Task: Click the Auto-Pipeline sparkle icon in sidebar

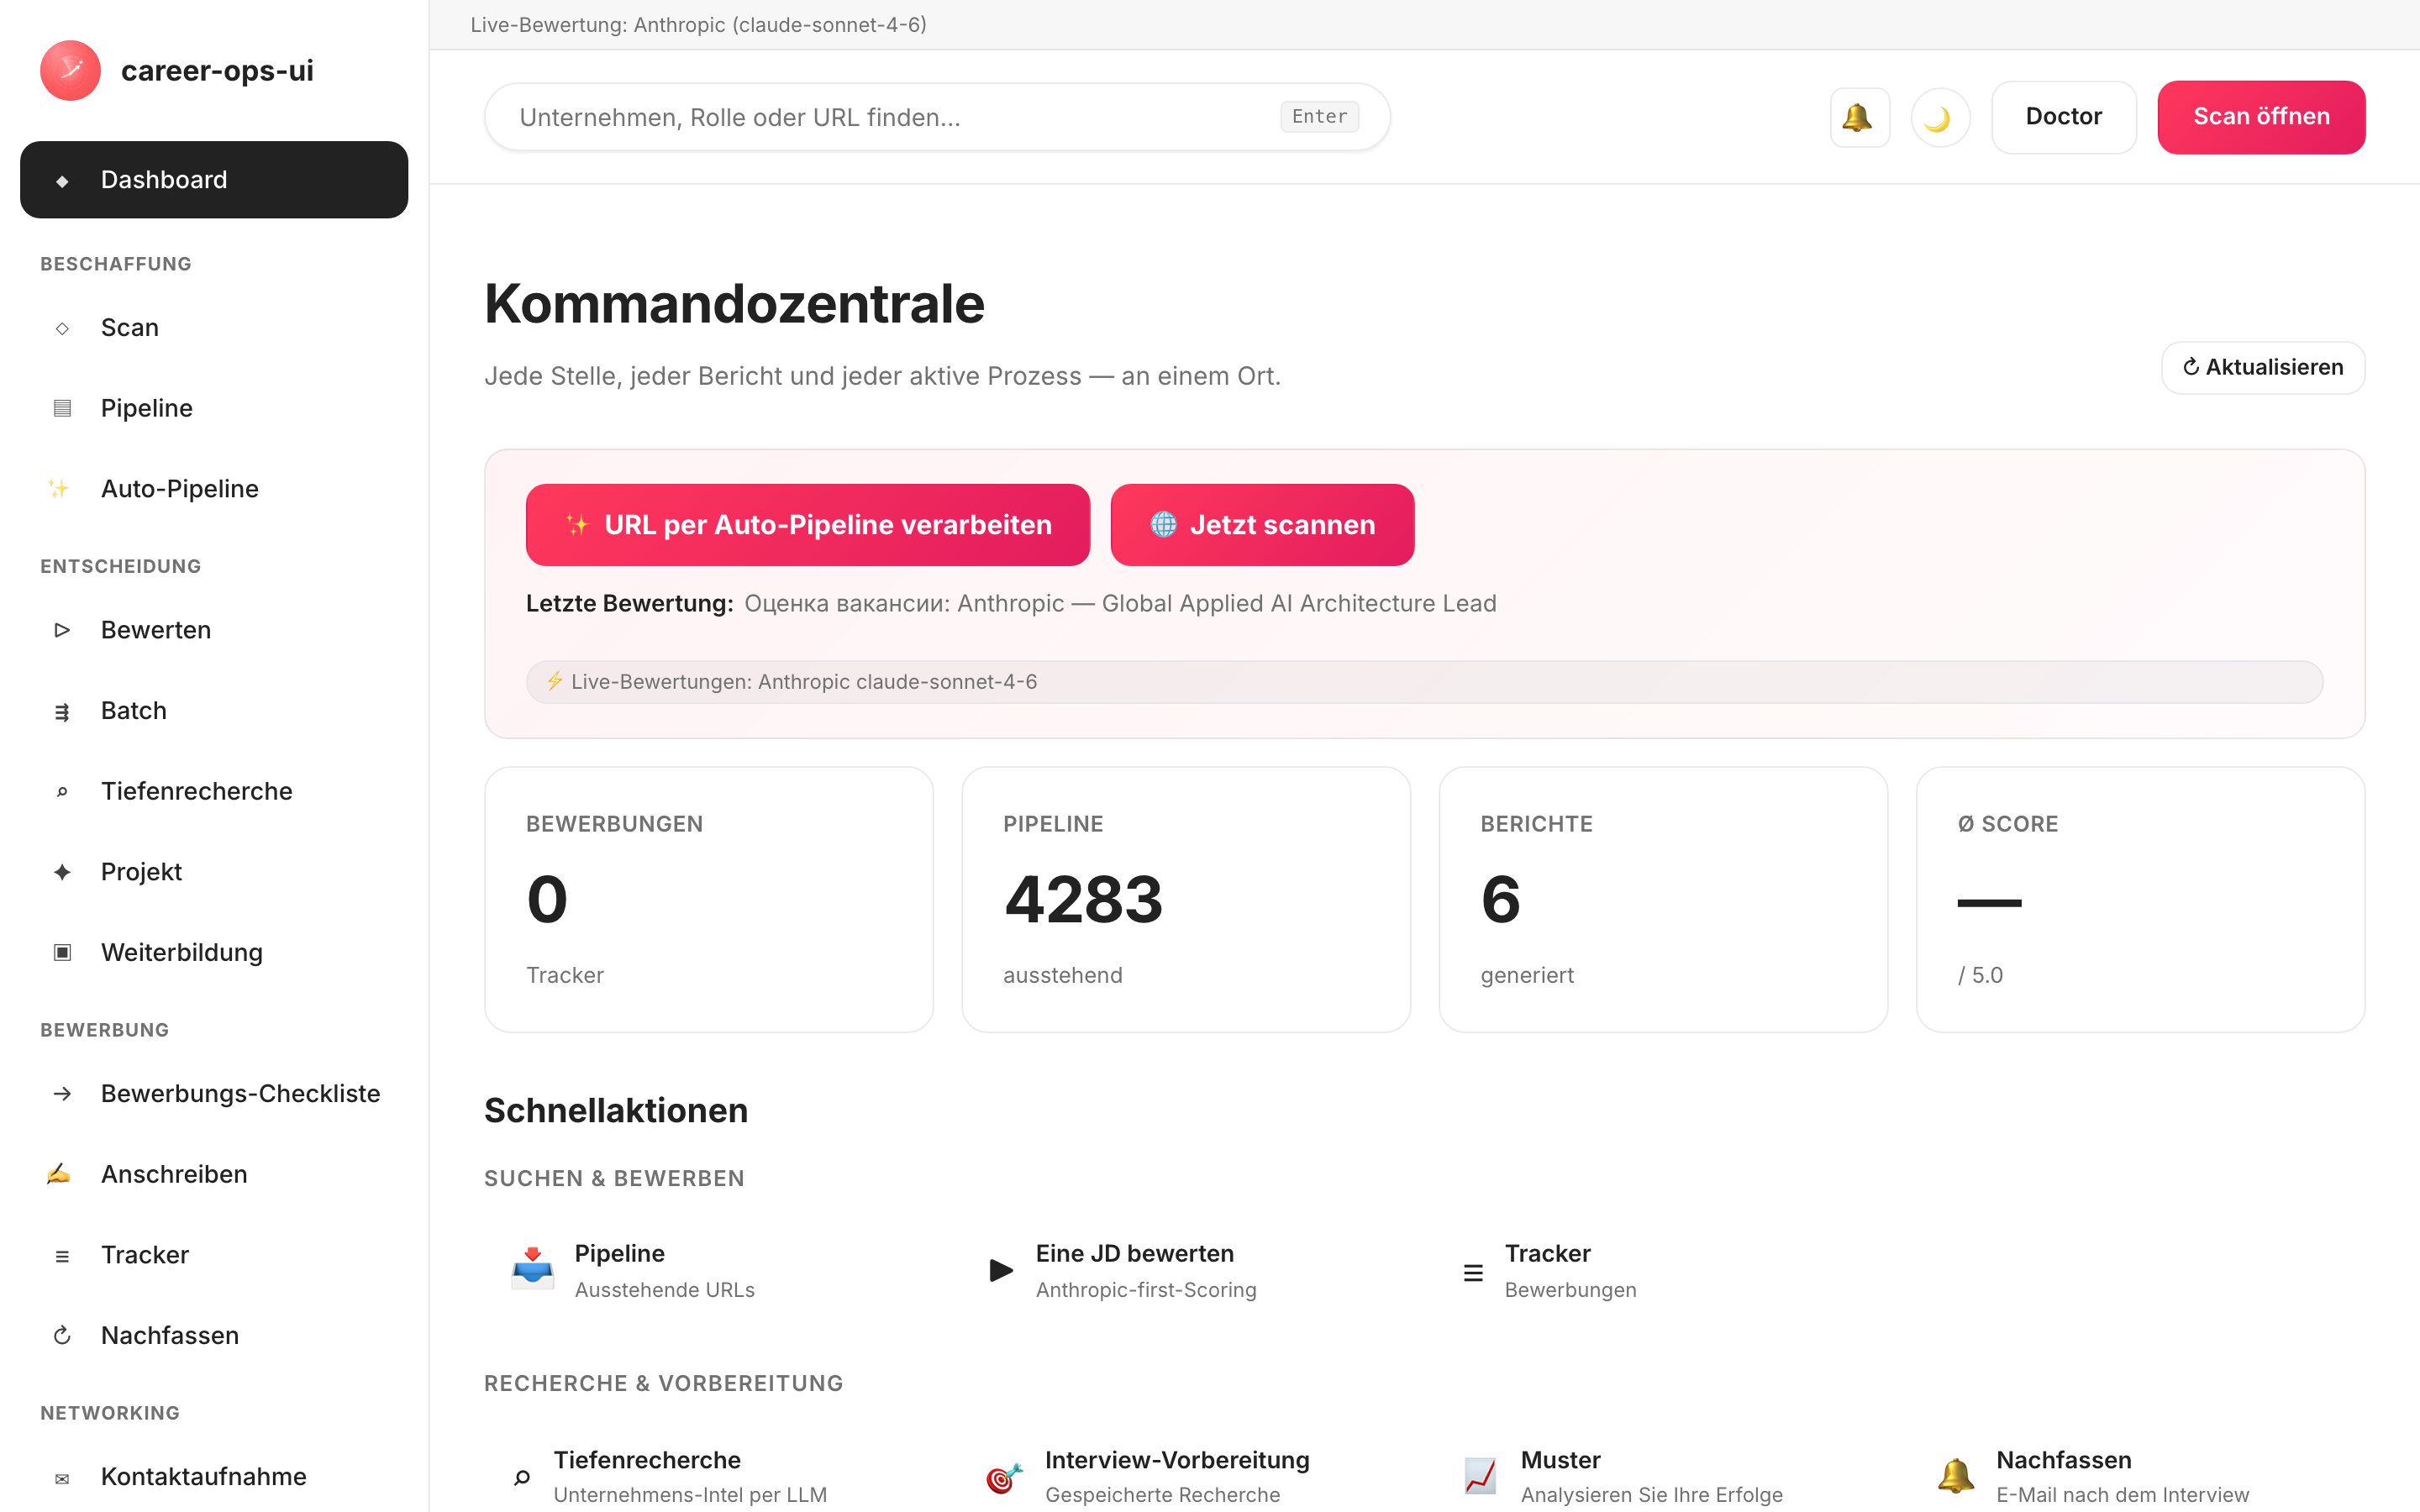Action: coord(59,489)
